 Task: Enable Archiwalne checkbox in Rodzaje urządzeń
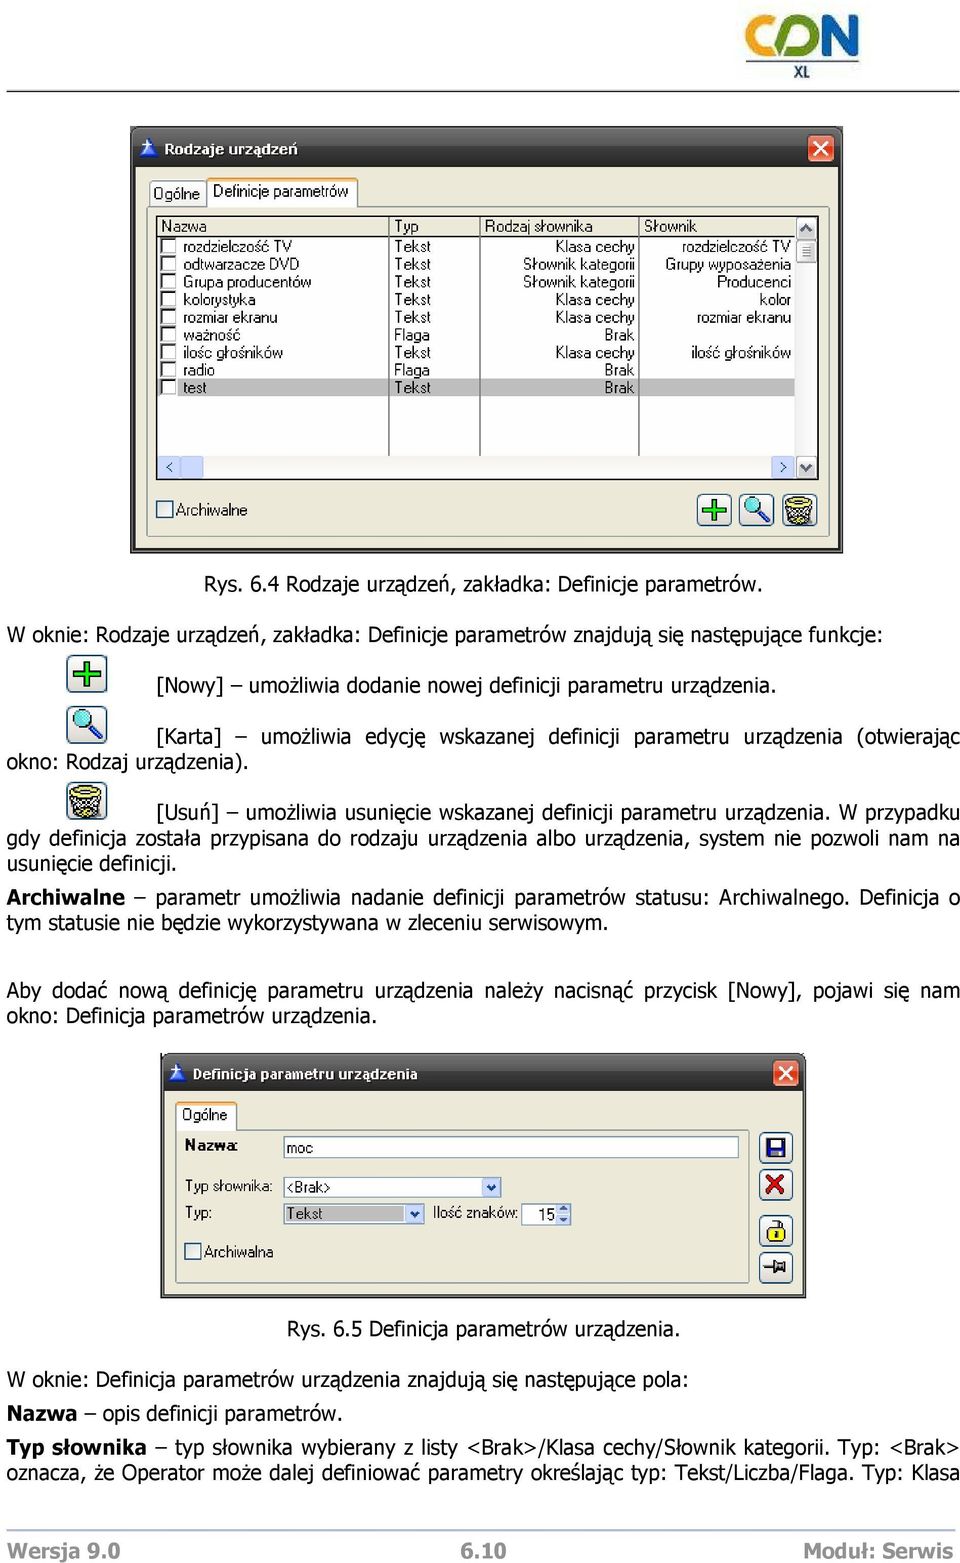pyautogui.click(x=165, y=509)
